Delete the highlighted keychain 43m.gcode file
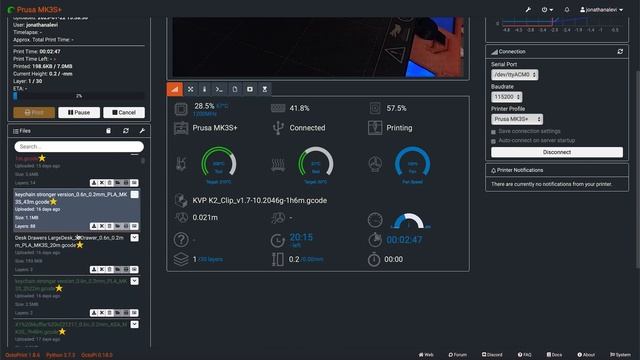The image size is (640, 360). [109, 226]
